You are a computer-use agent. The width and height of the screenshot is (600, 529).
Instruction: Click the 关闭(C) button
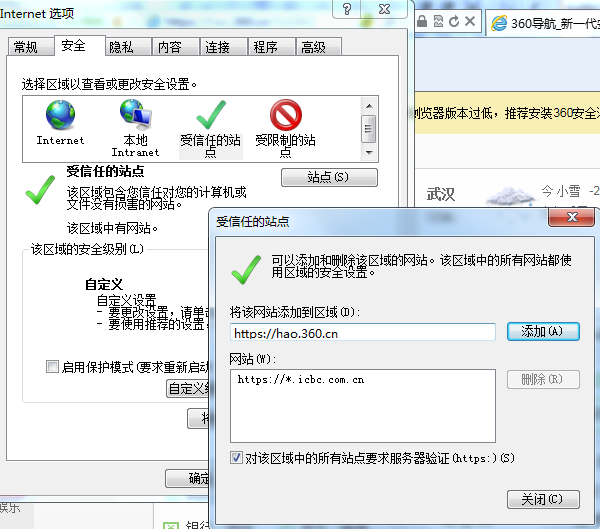[x=543, y=499]
